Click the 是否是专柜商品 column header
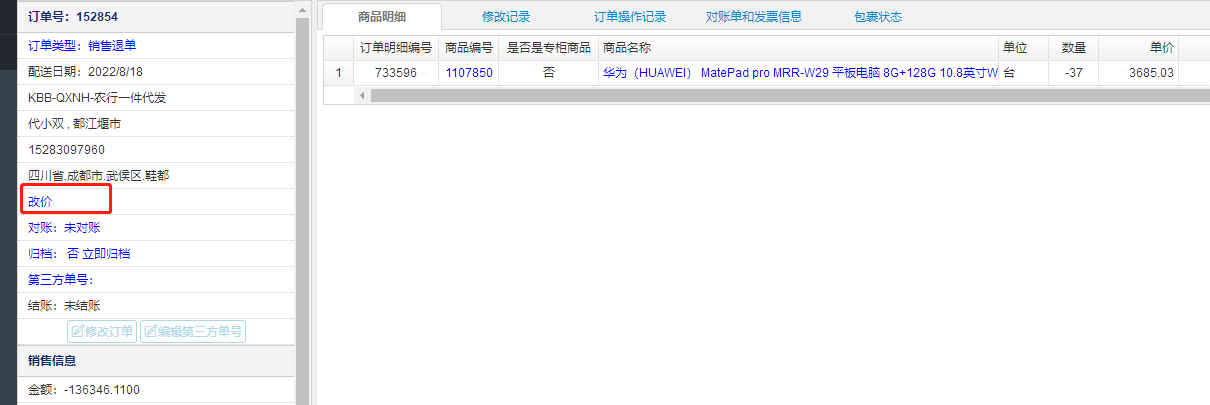 click(548, 47)
